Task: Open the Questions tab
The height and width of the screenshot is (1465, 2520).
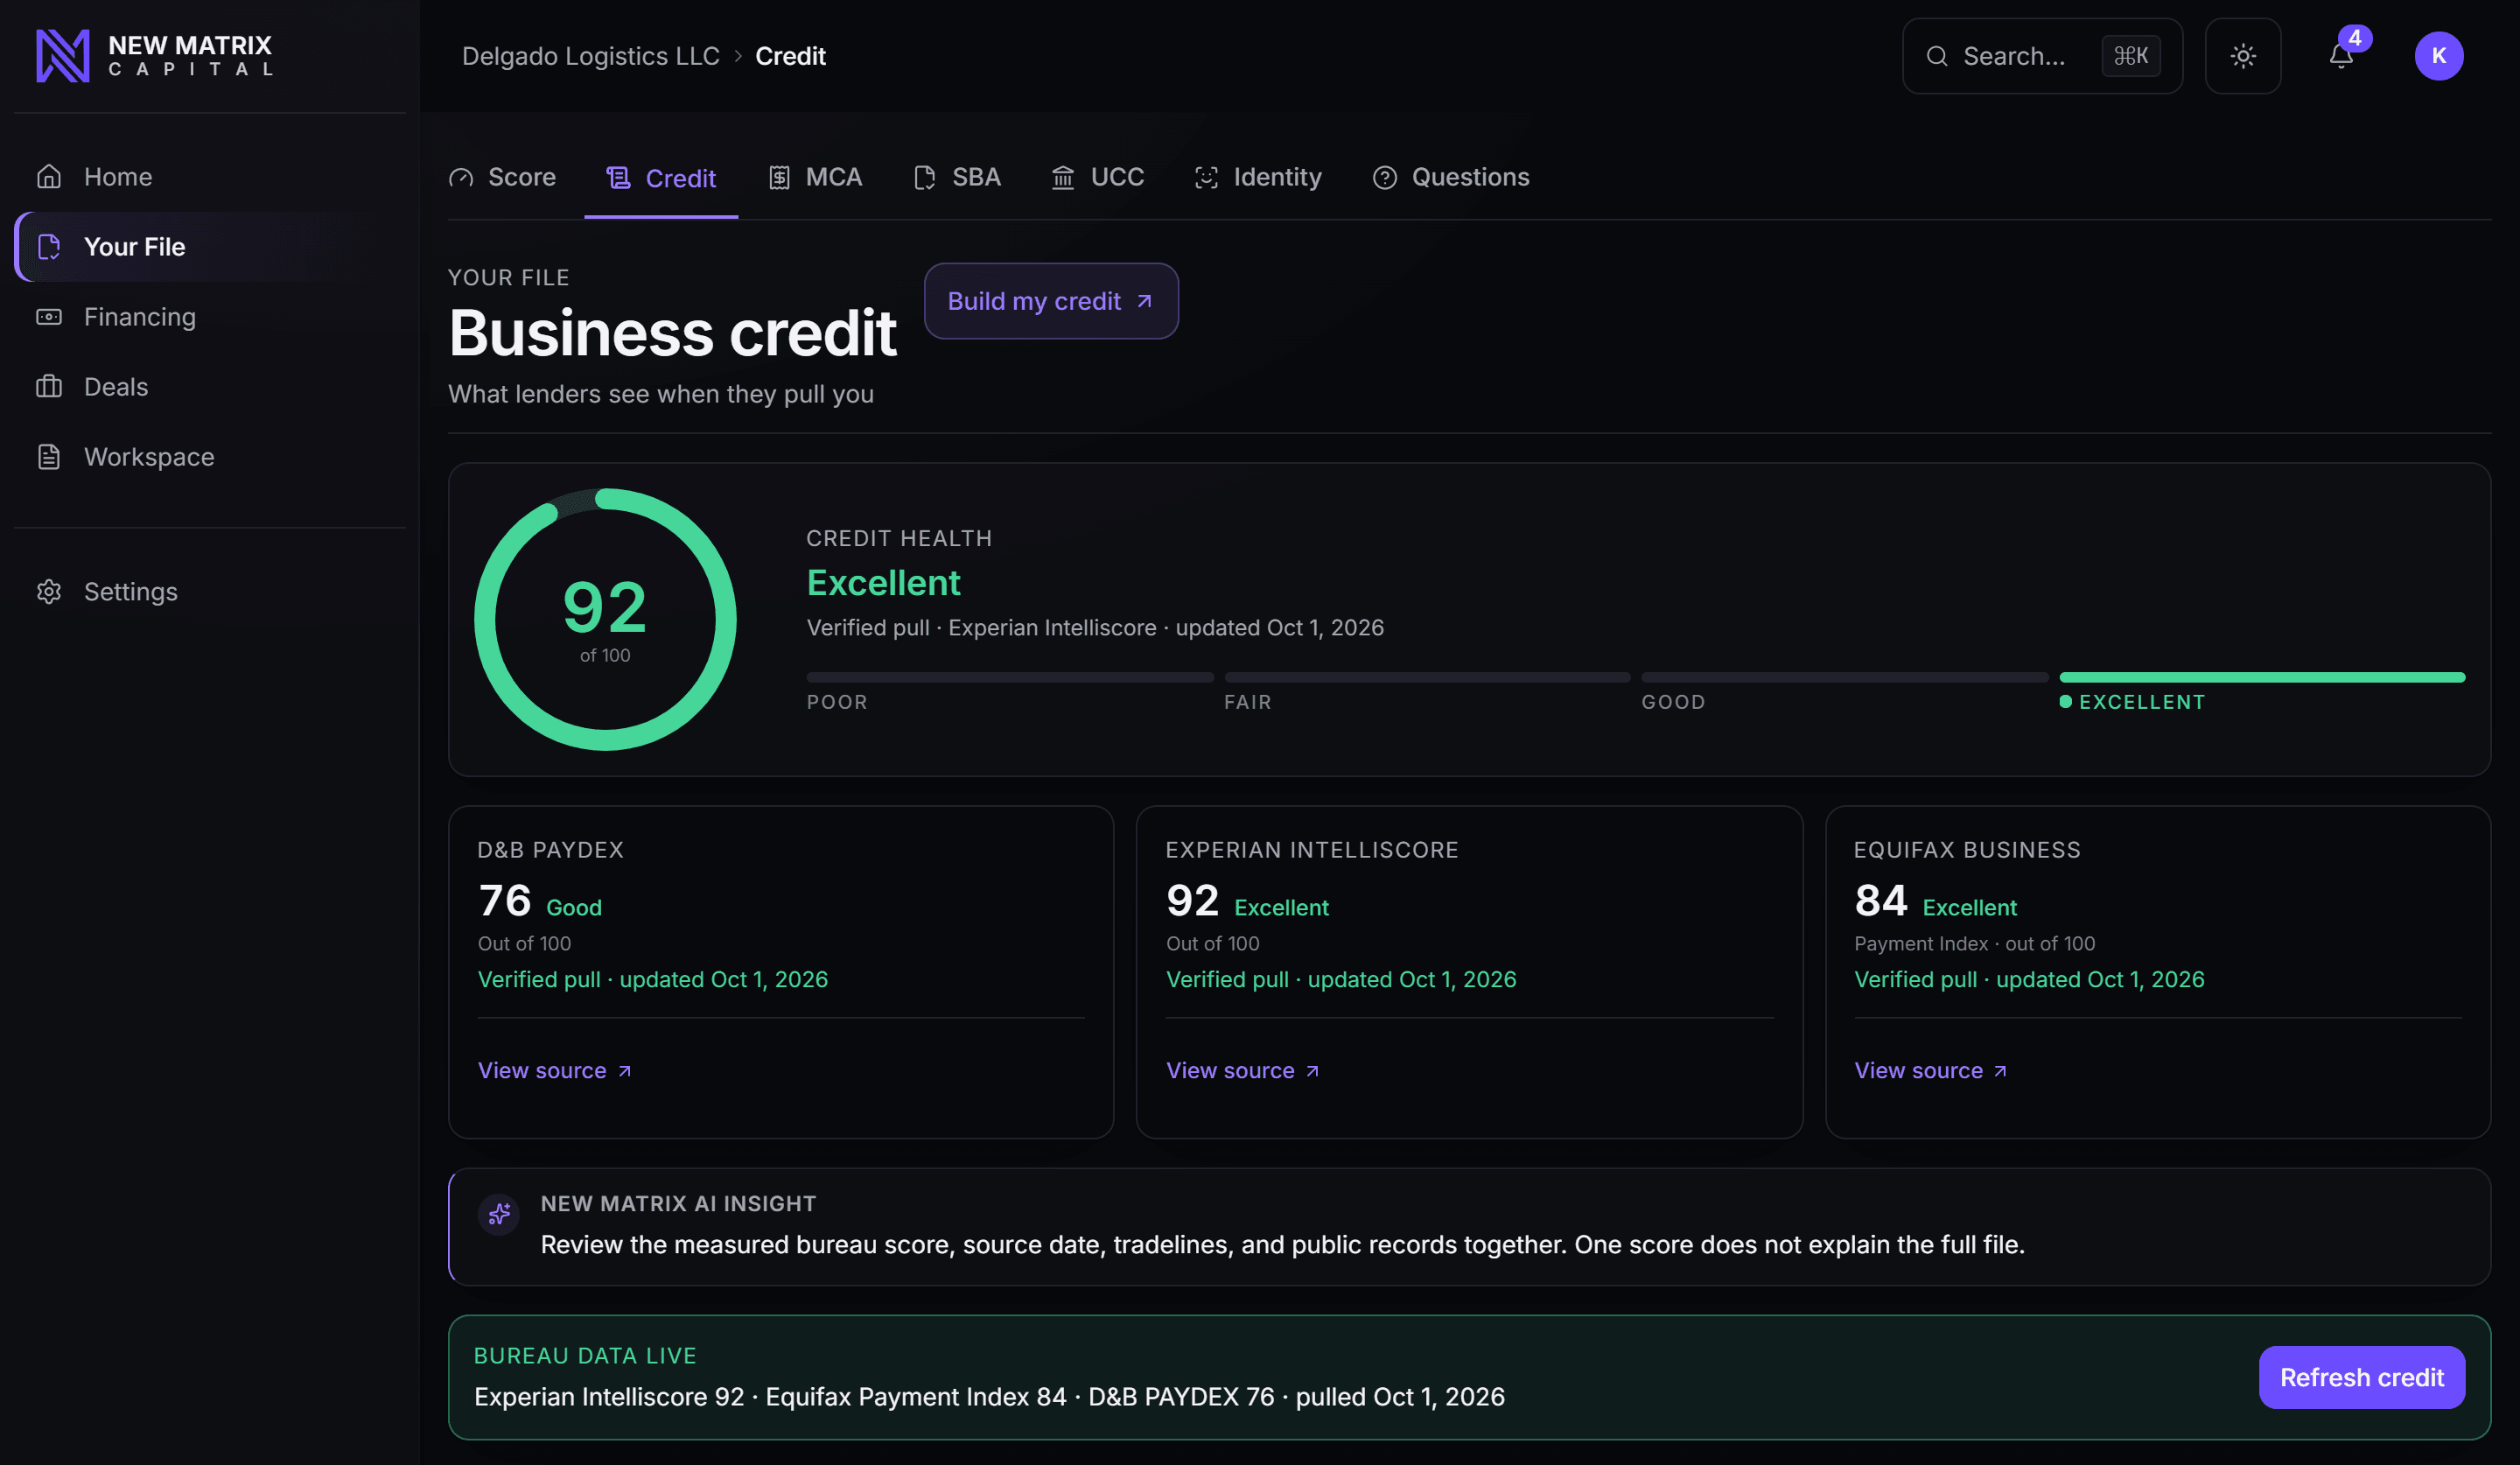Action: tap(1451, 178)
